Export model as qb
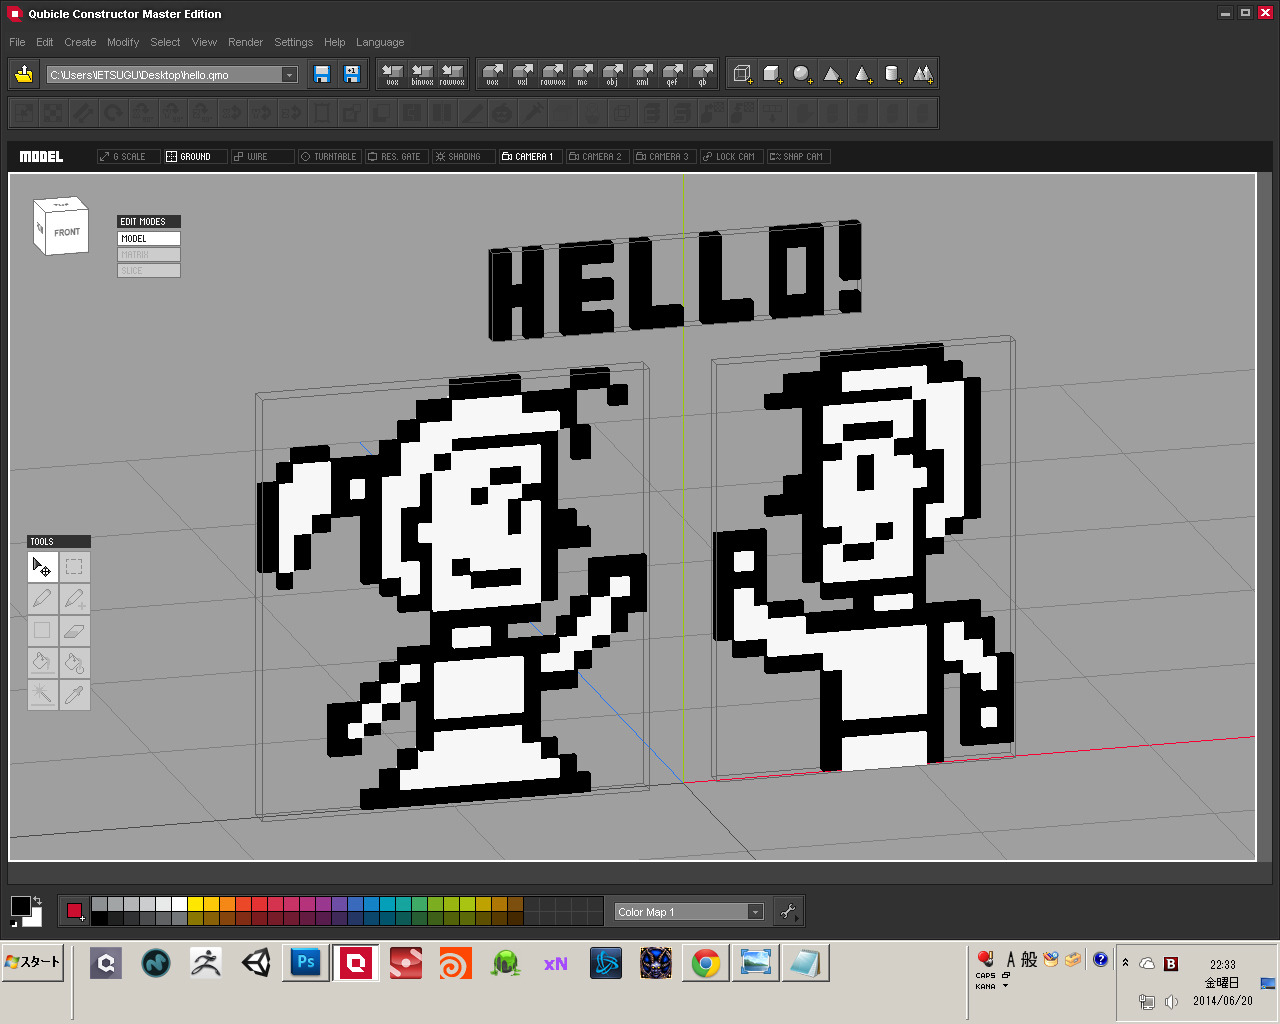Screen dimensions: 1280x1024 pos(703,74)
